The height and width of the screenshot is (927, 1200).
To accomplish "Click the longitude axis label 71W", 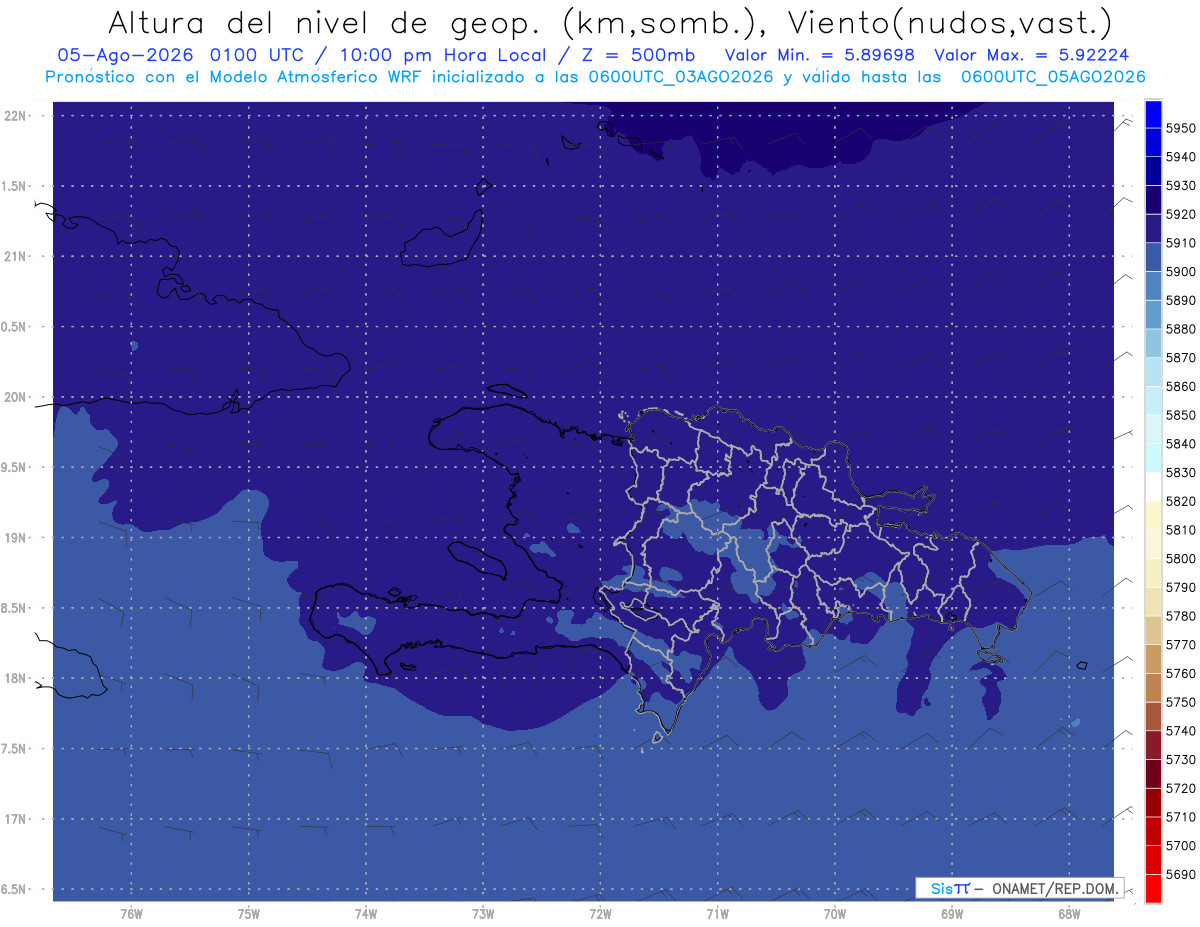I will 717,914.
